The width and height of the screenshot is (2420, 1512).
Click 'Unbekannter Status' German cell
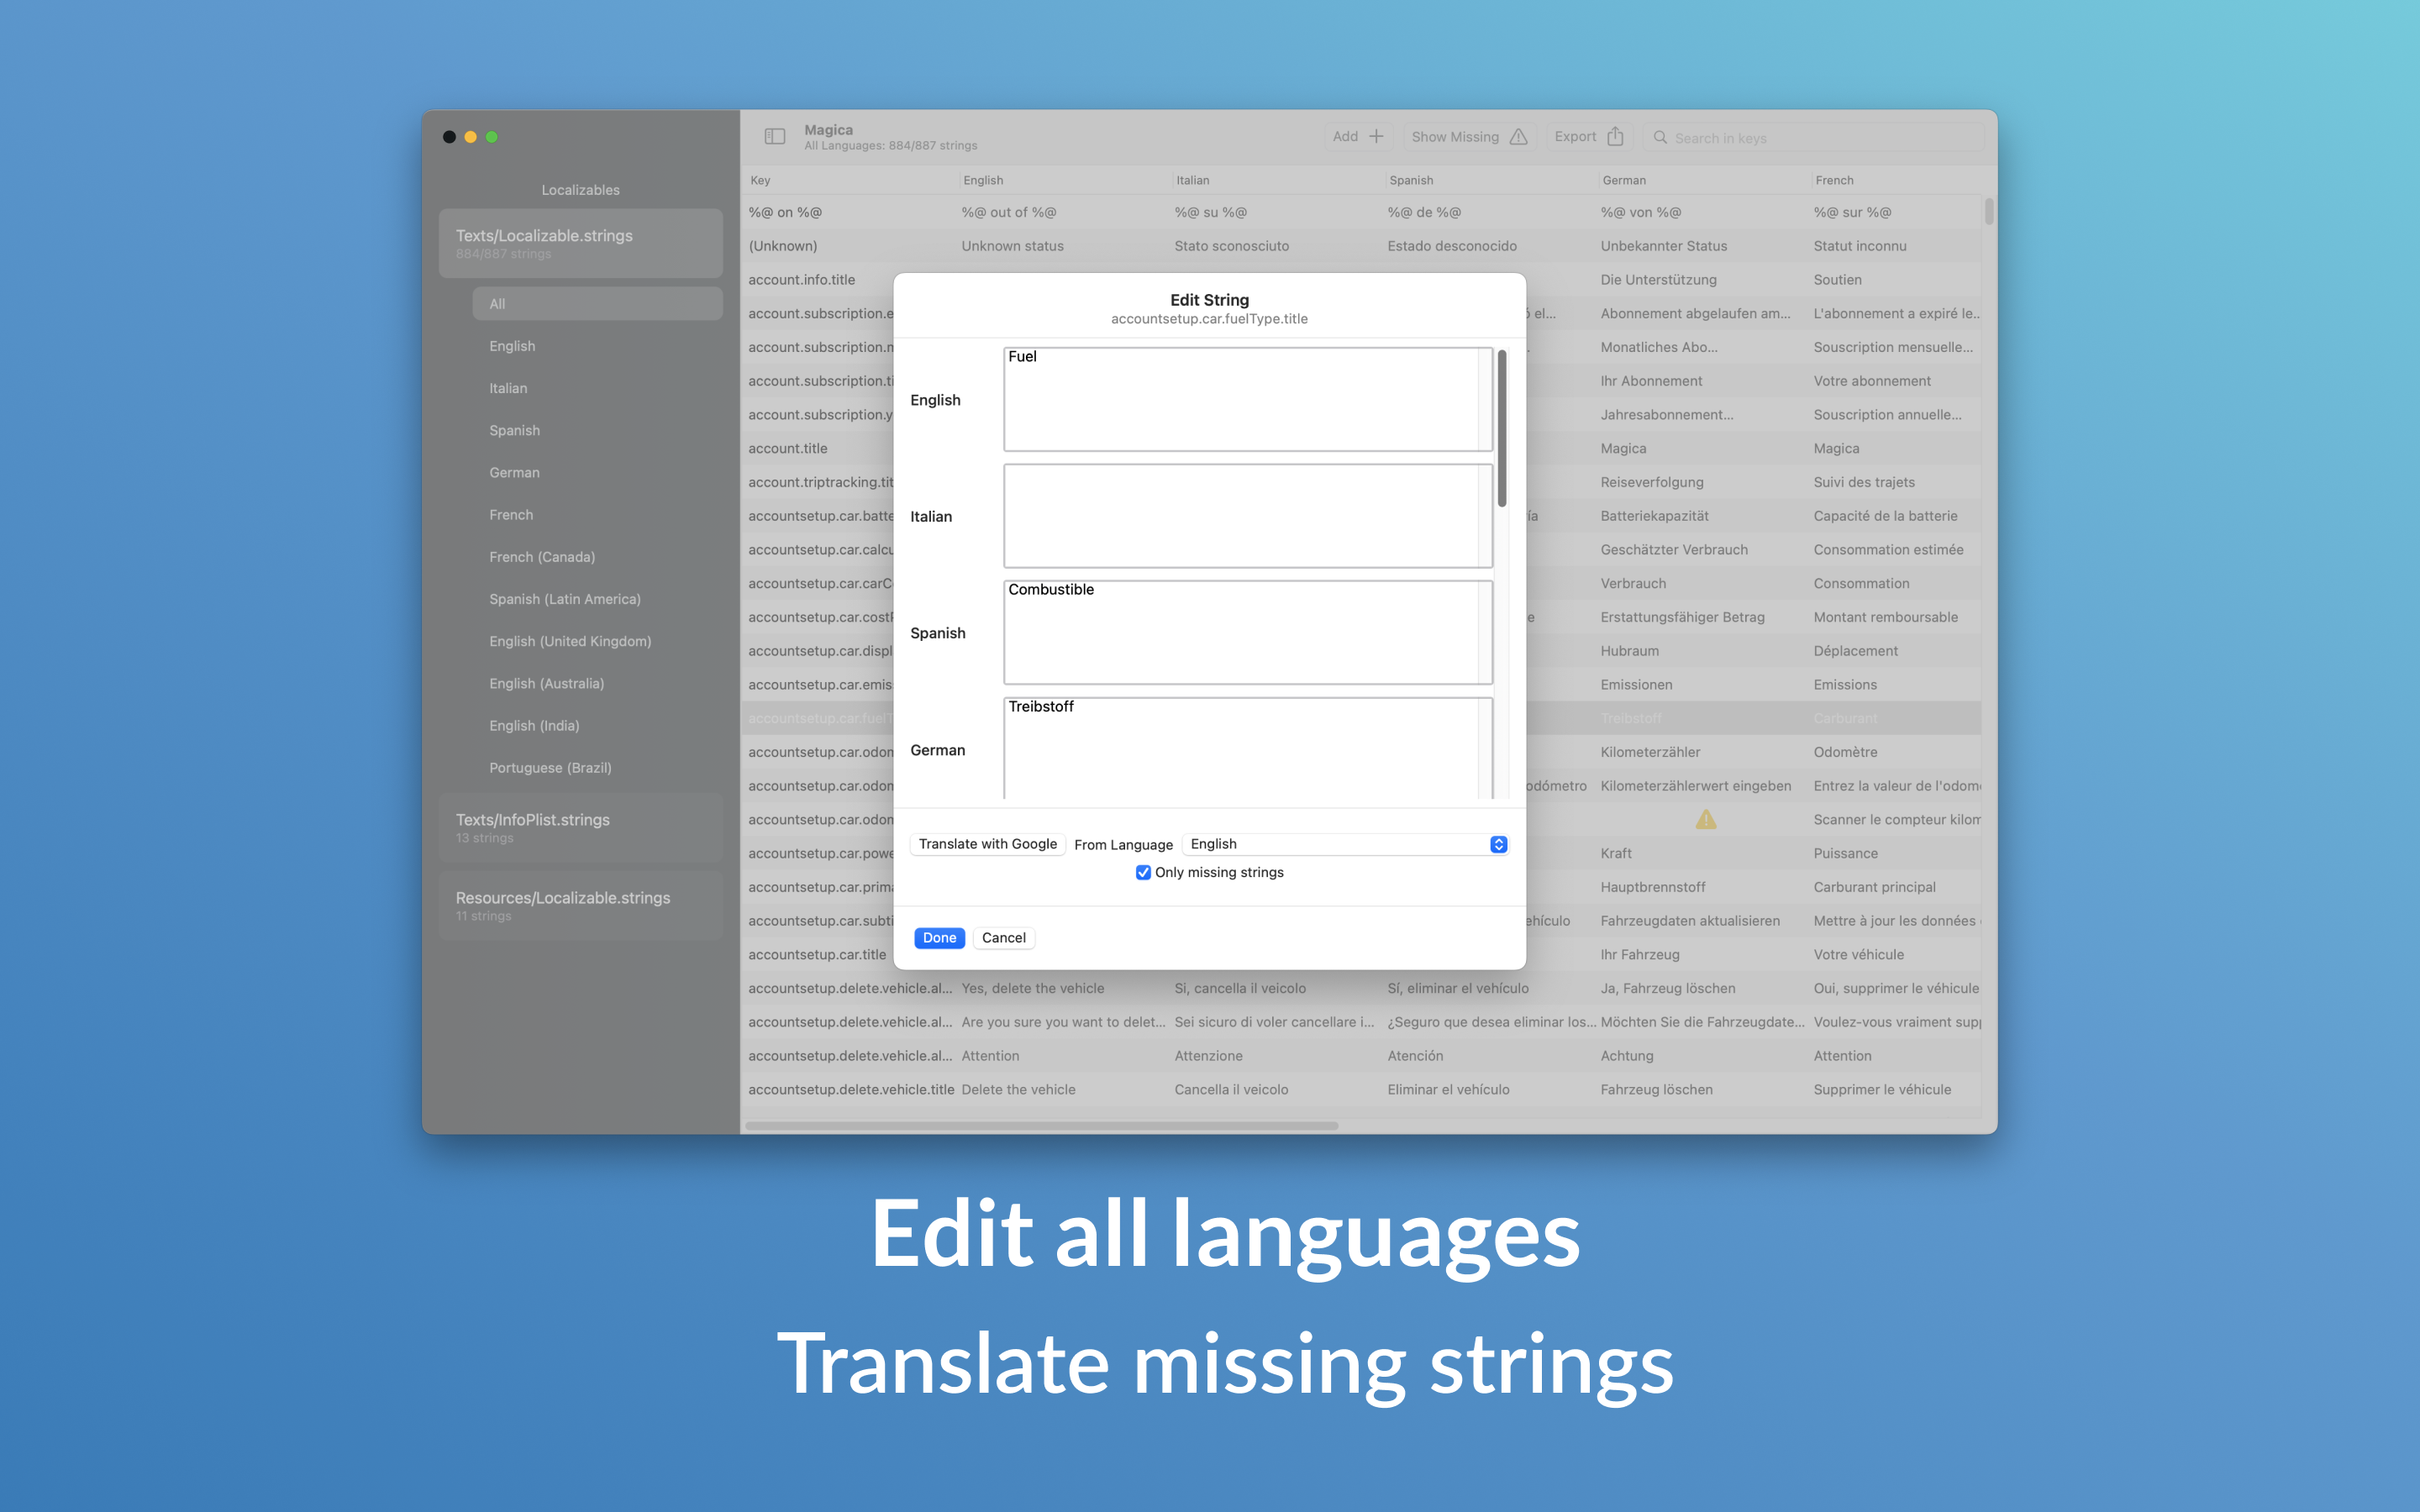point(1663,246)
